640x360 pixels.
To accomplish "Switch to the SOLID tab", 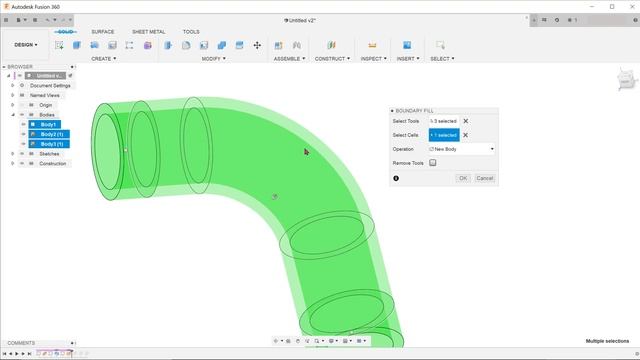I will point(65,32).
